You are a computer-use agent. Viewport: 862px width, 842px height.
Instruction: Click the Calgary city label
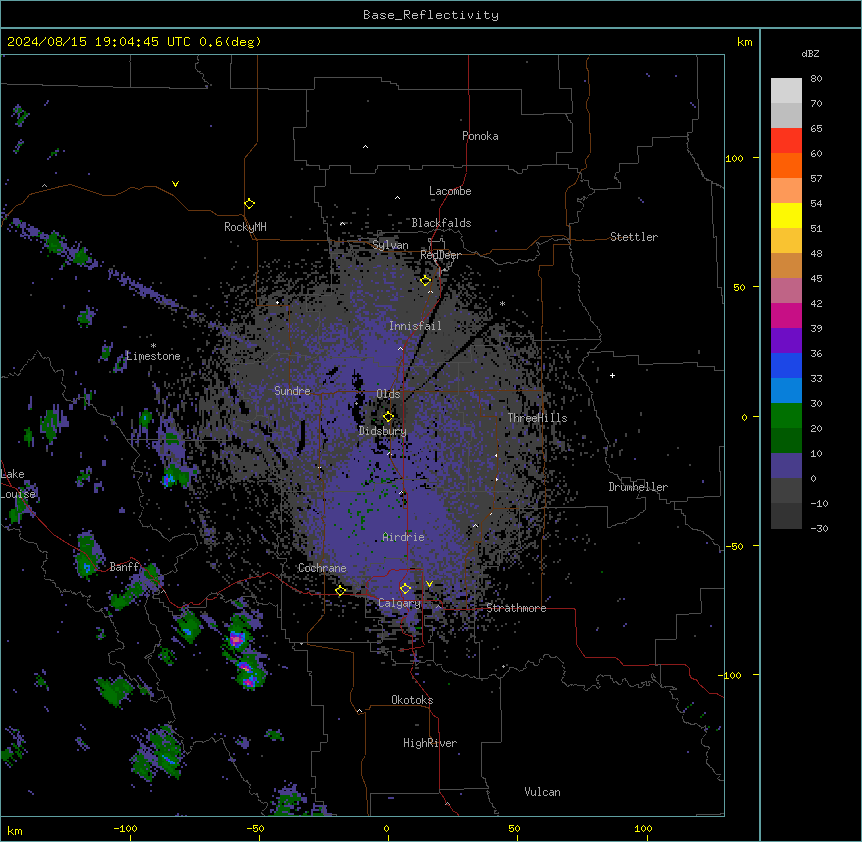399,603
